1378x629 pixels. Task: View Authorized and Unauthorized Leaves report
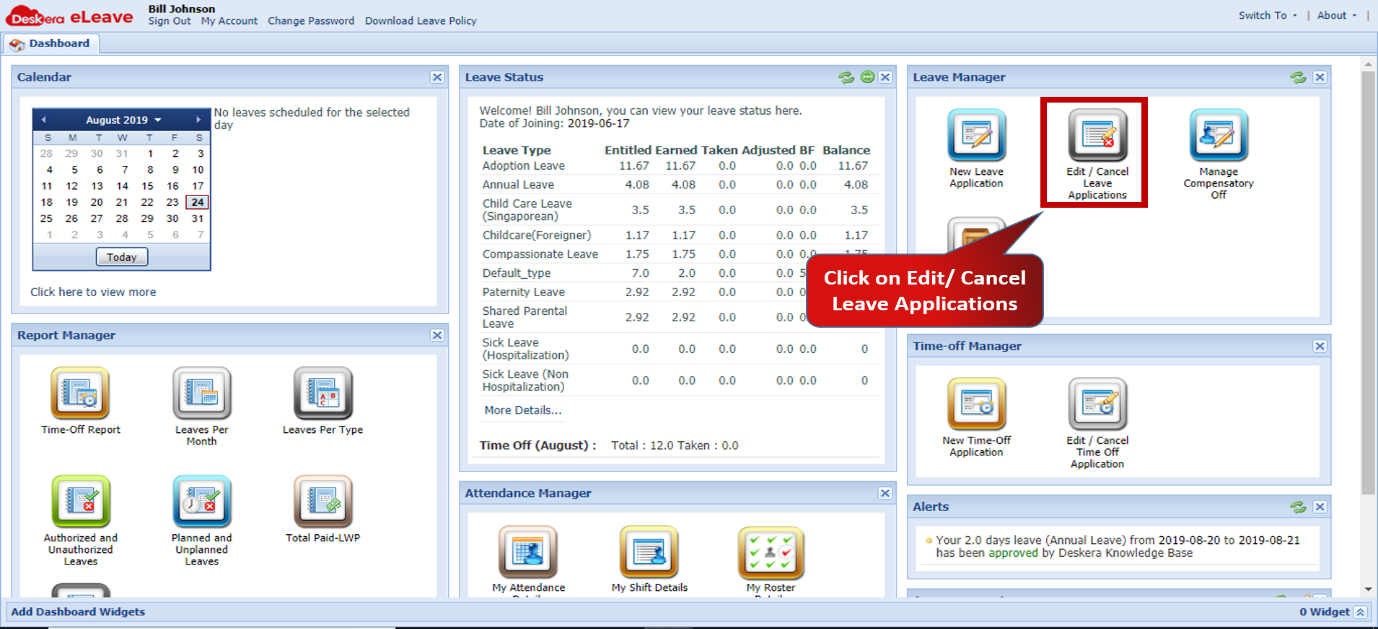80,500
